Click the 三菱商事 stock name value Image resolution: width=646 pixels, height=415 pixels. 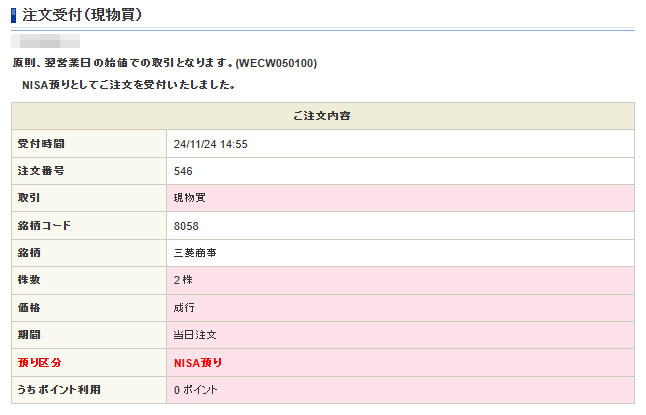[195, 253]
